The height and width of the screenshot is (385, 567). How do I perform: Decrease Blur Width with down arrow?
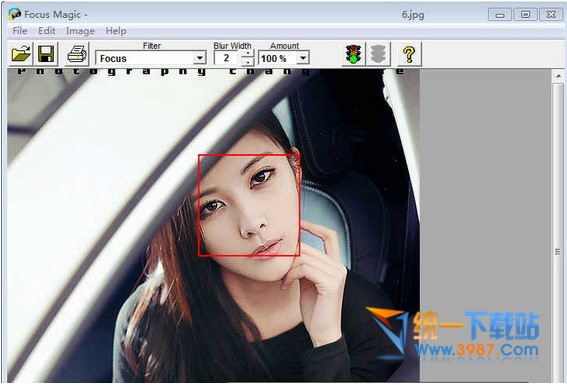pyautogui.click(x=247, y=62)
